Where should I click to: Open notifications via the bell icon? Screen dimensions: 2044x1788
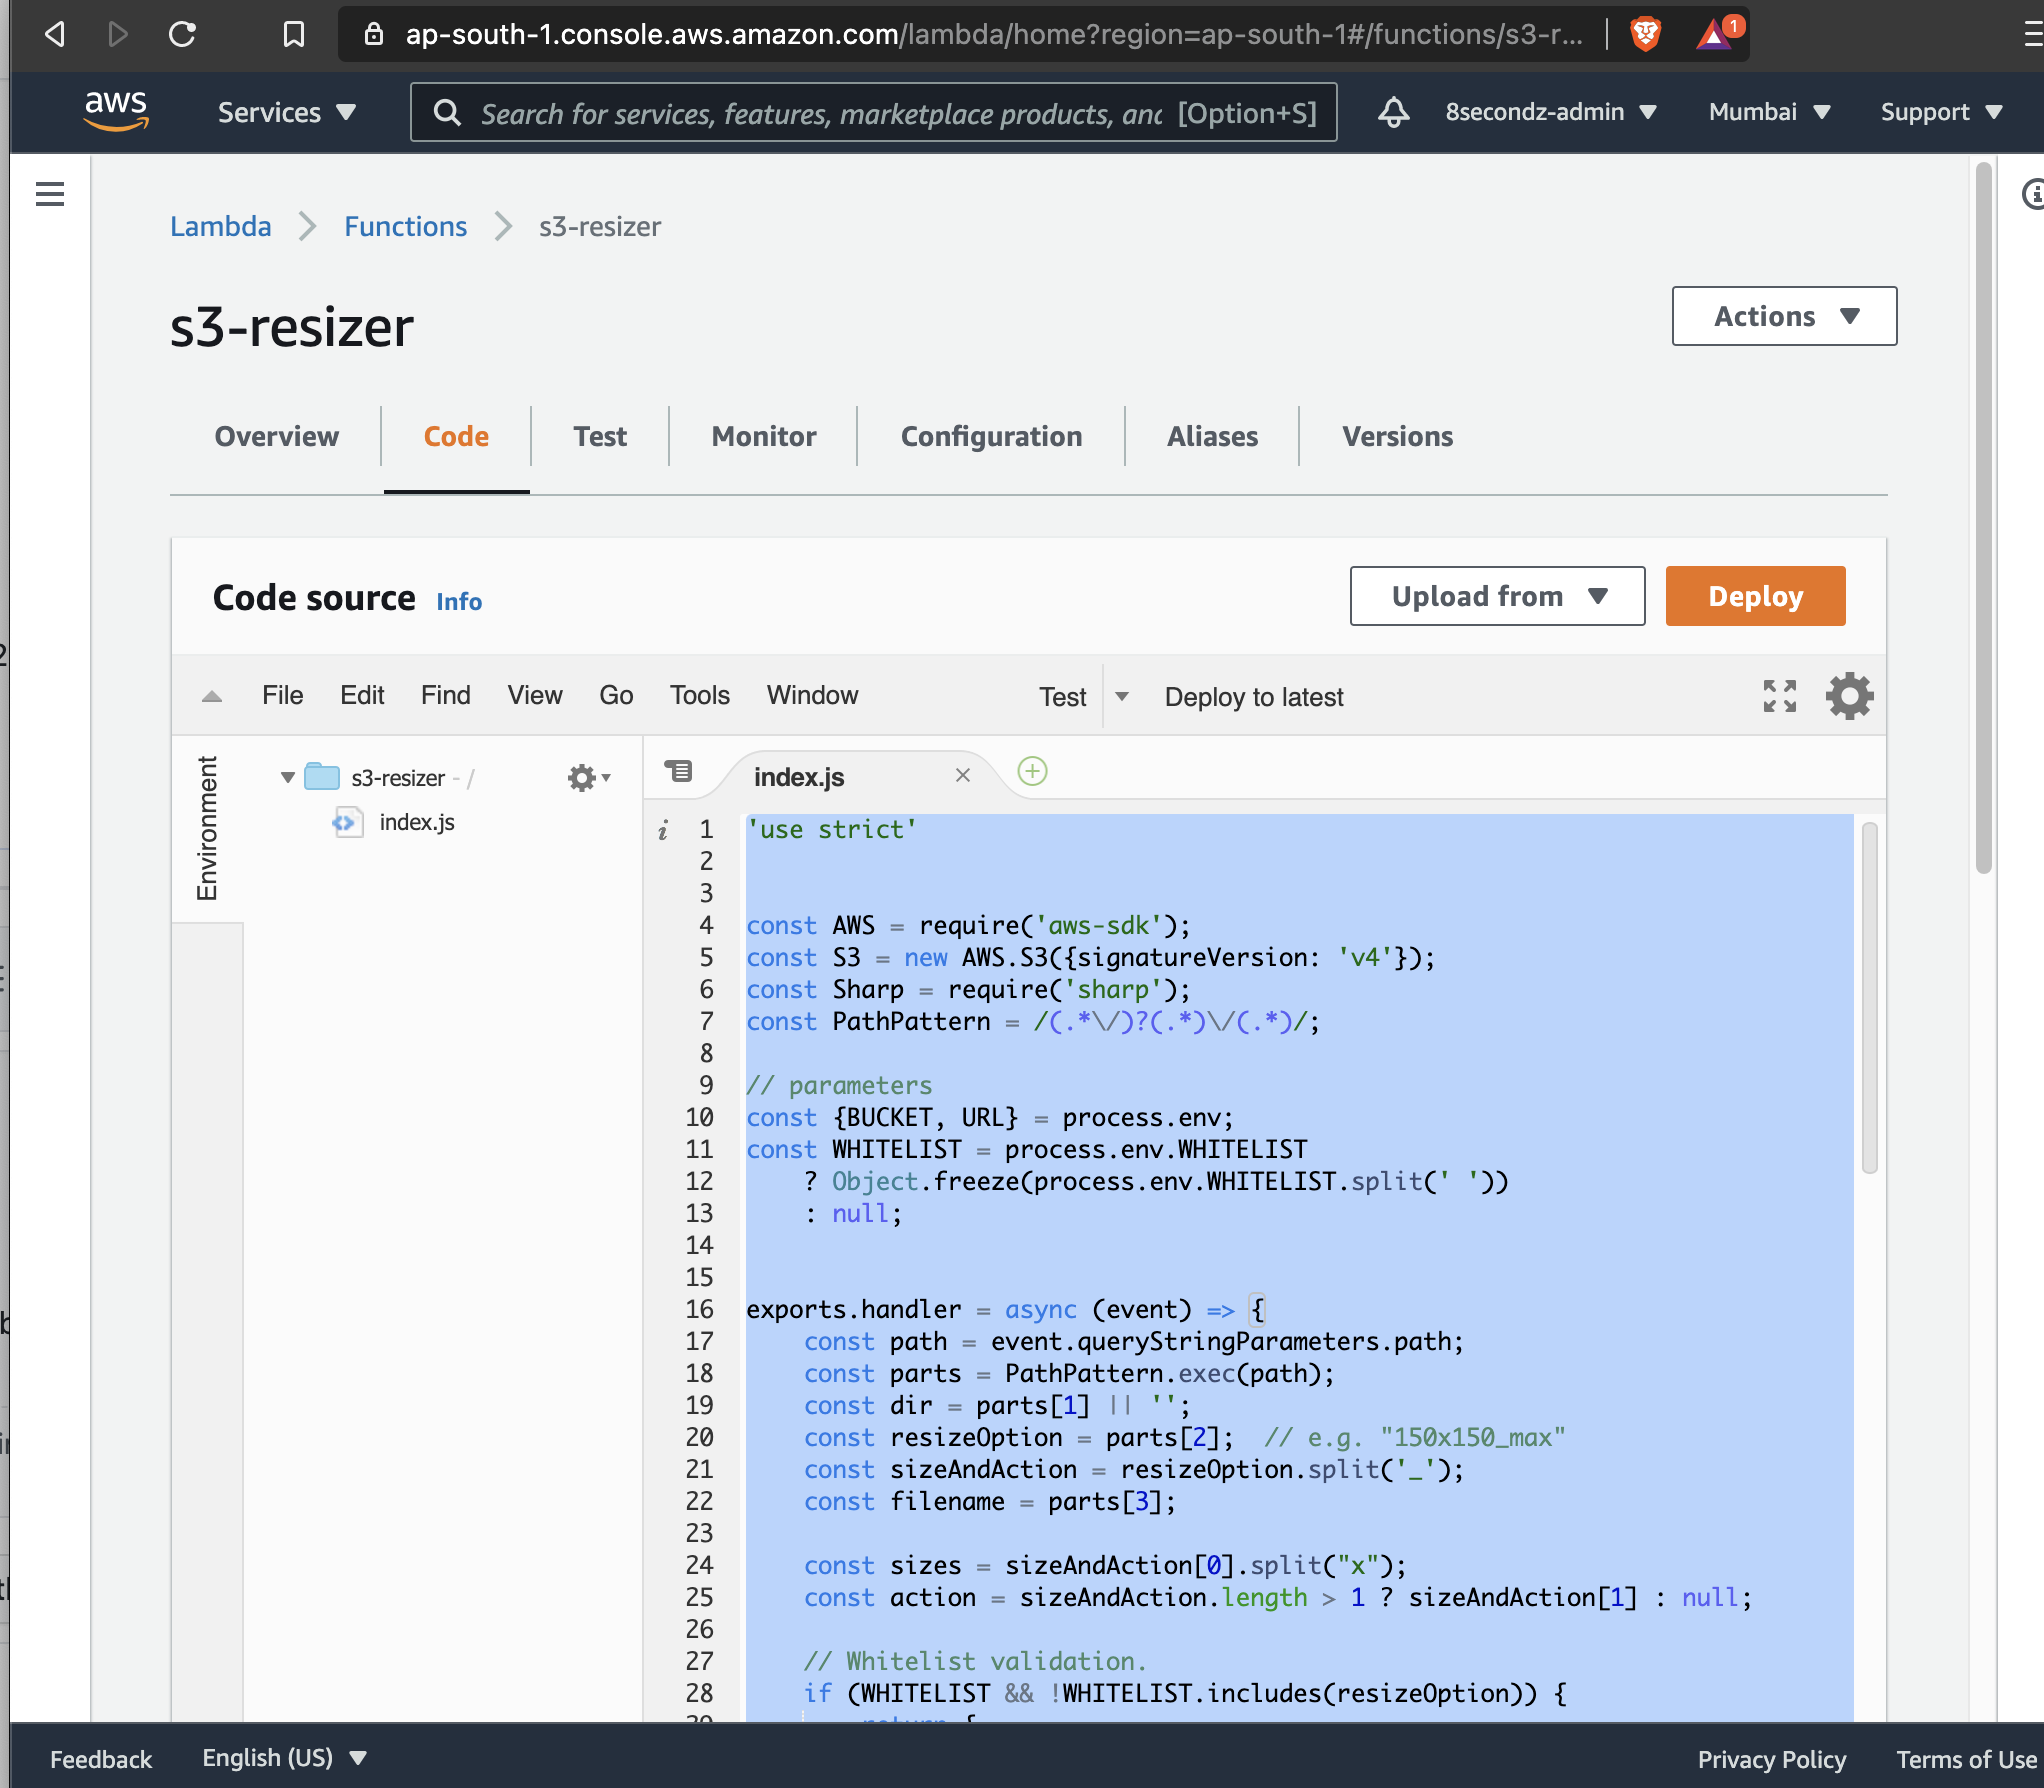pyautogui.click(x=1393, y=112)
